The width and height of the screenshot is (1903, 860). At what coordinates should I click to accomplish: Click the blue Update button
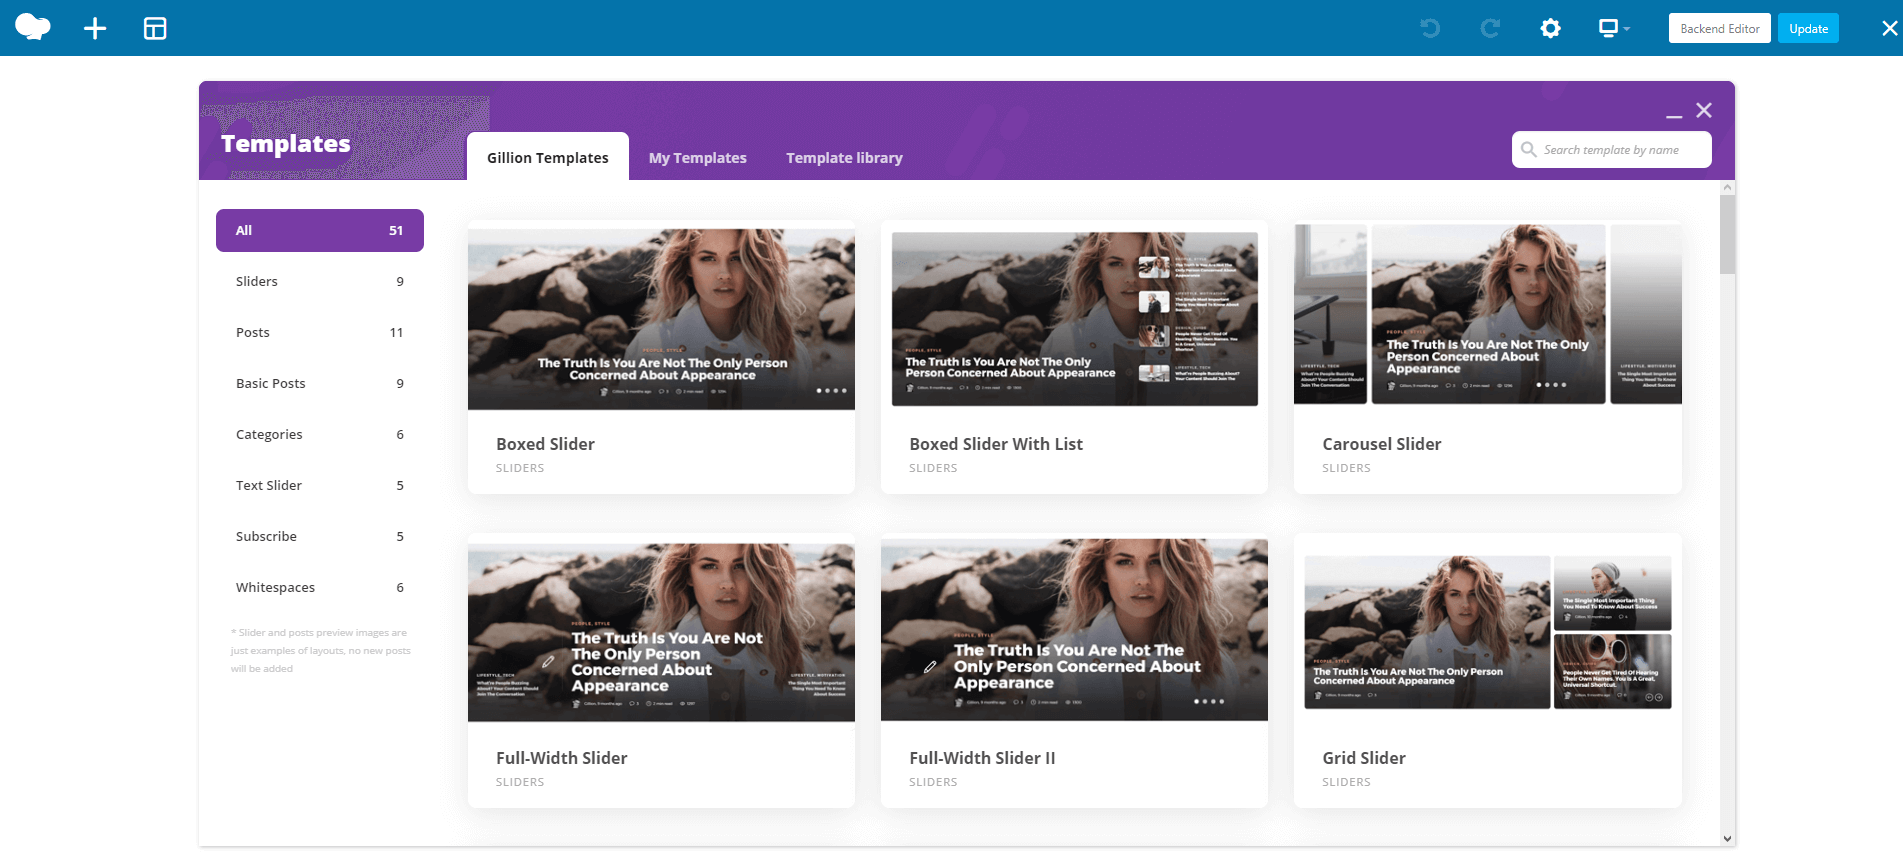pos(1808,28)
